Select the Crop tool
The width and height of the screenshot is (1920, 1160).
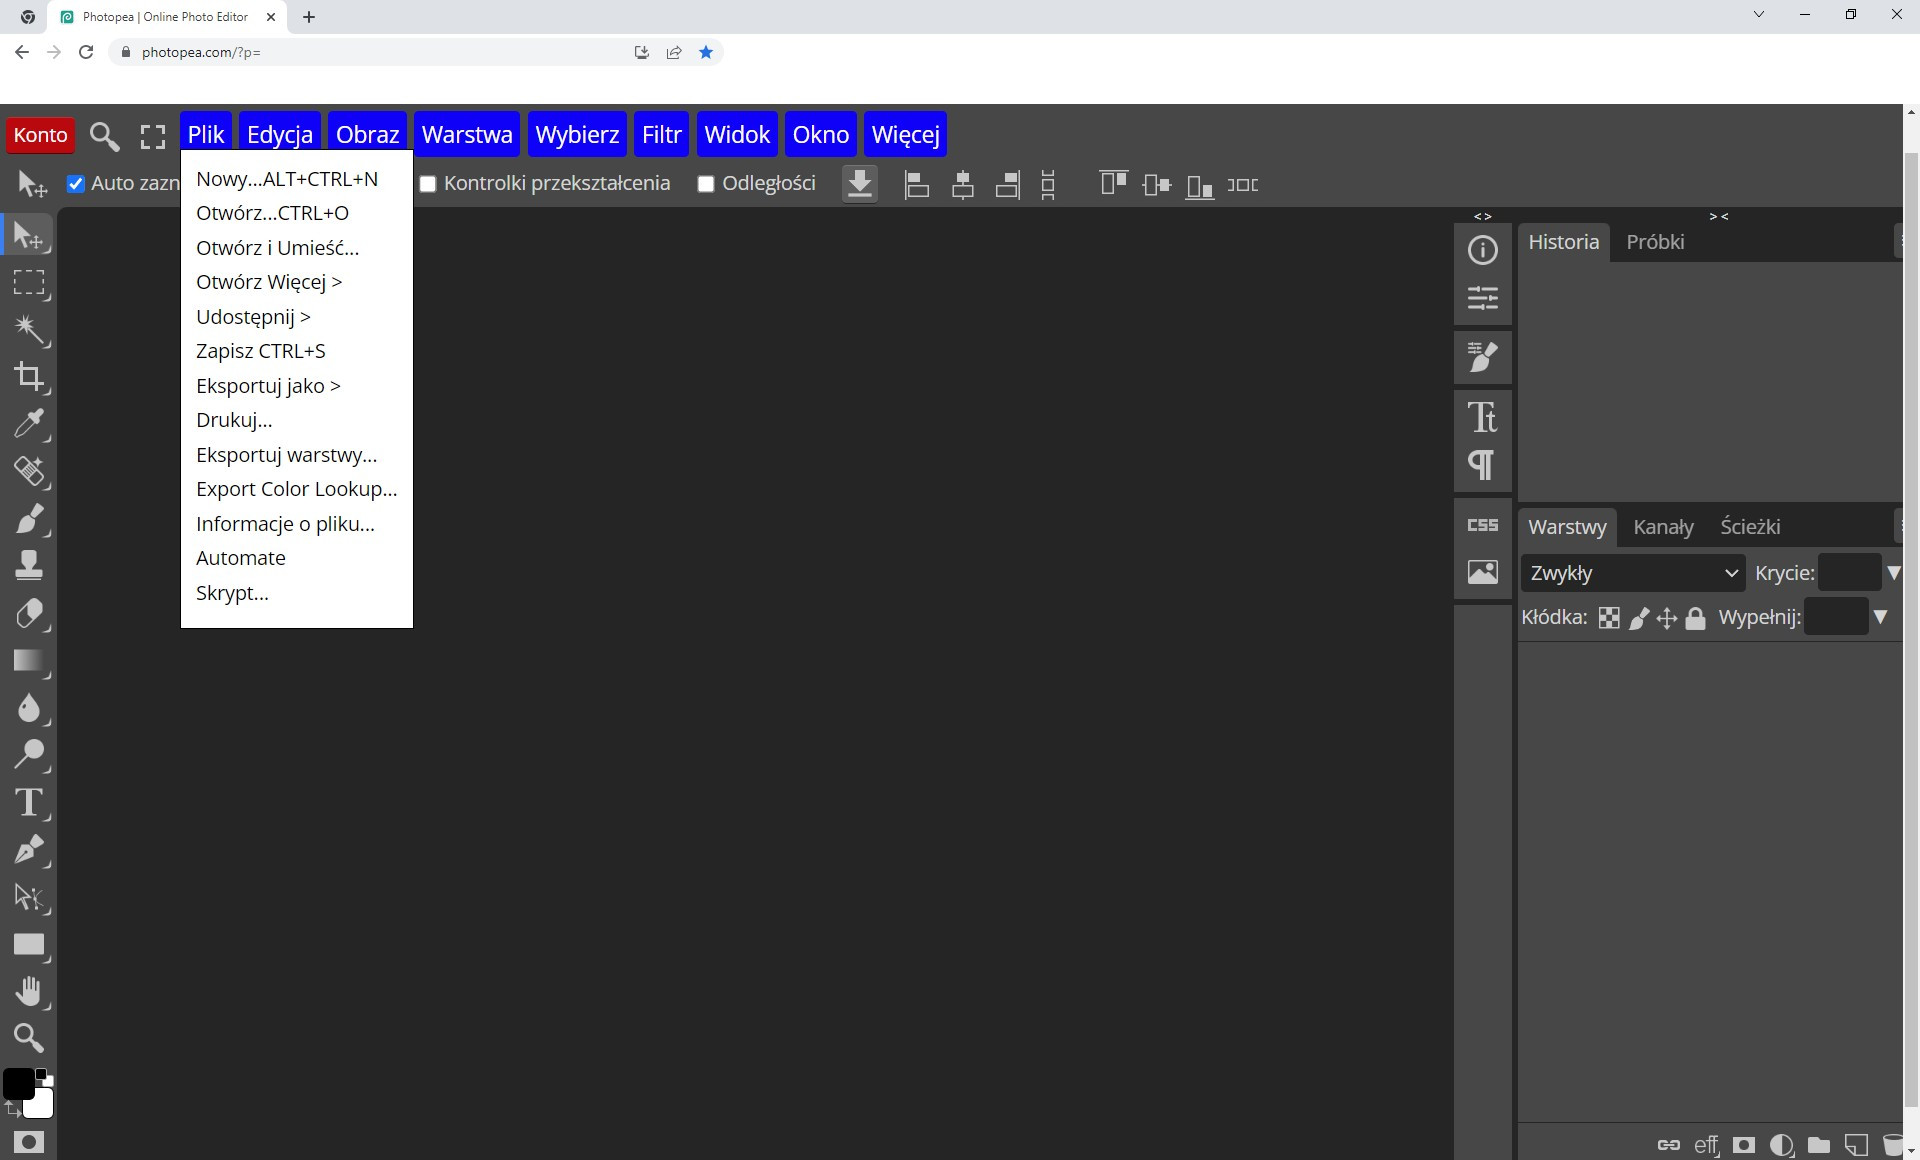click(30, 377)
